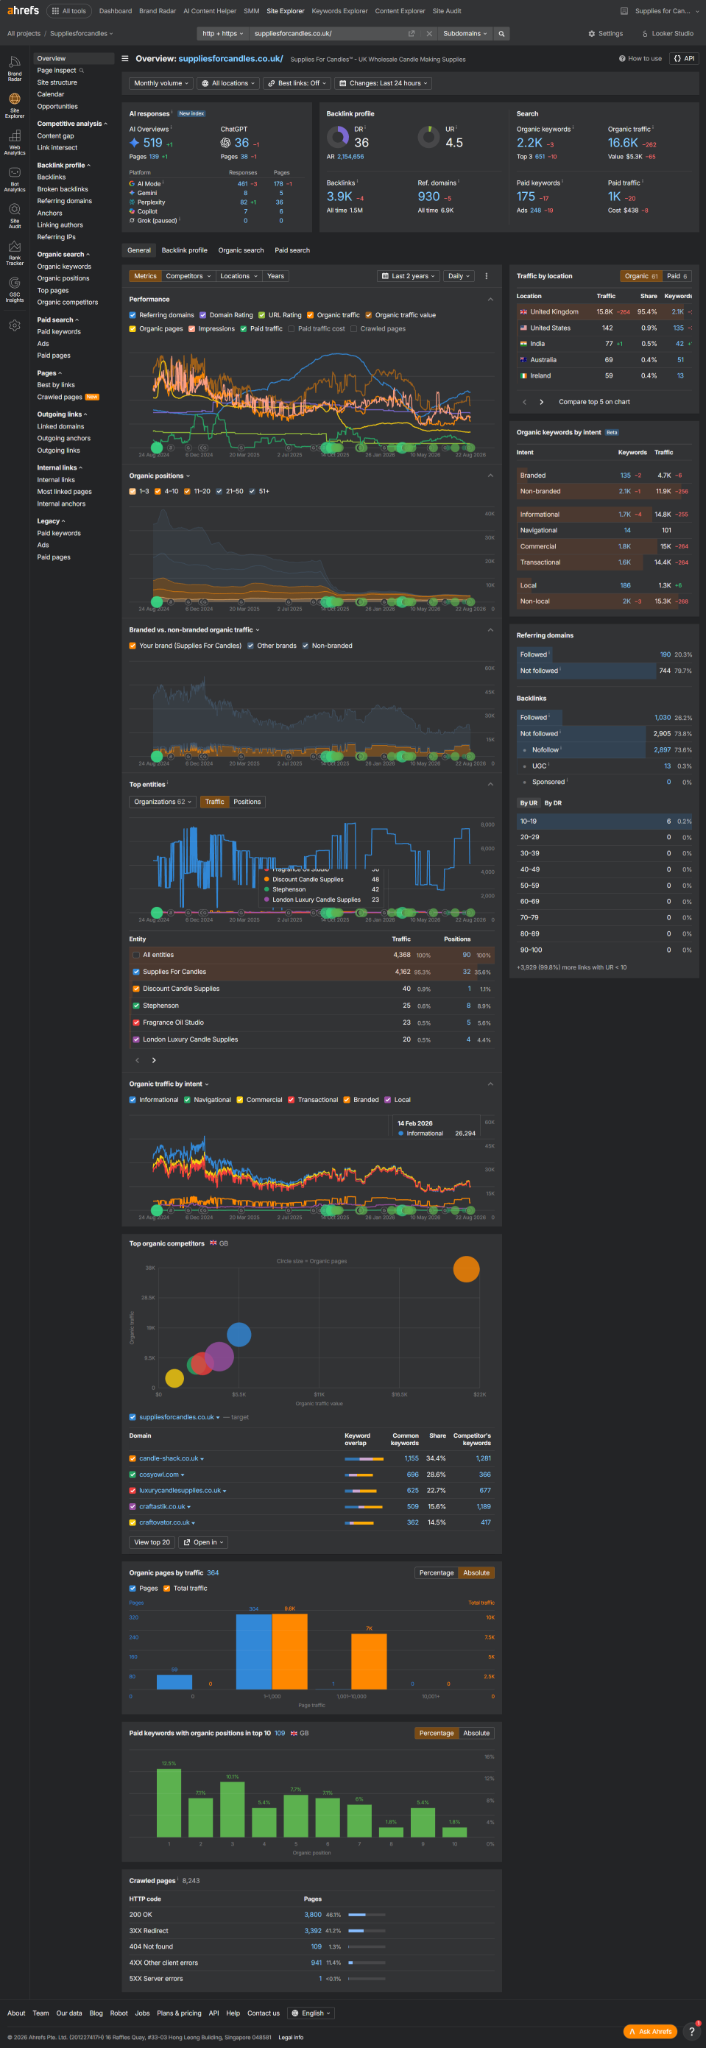The width and height of the screenshot is (706, 2048).
Task: Switch Top entities to Positions view
Action: pos(247,802)
